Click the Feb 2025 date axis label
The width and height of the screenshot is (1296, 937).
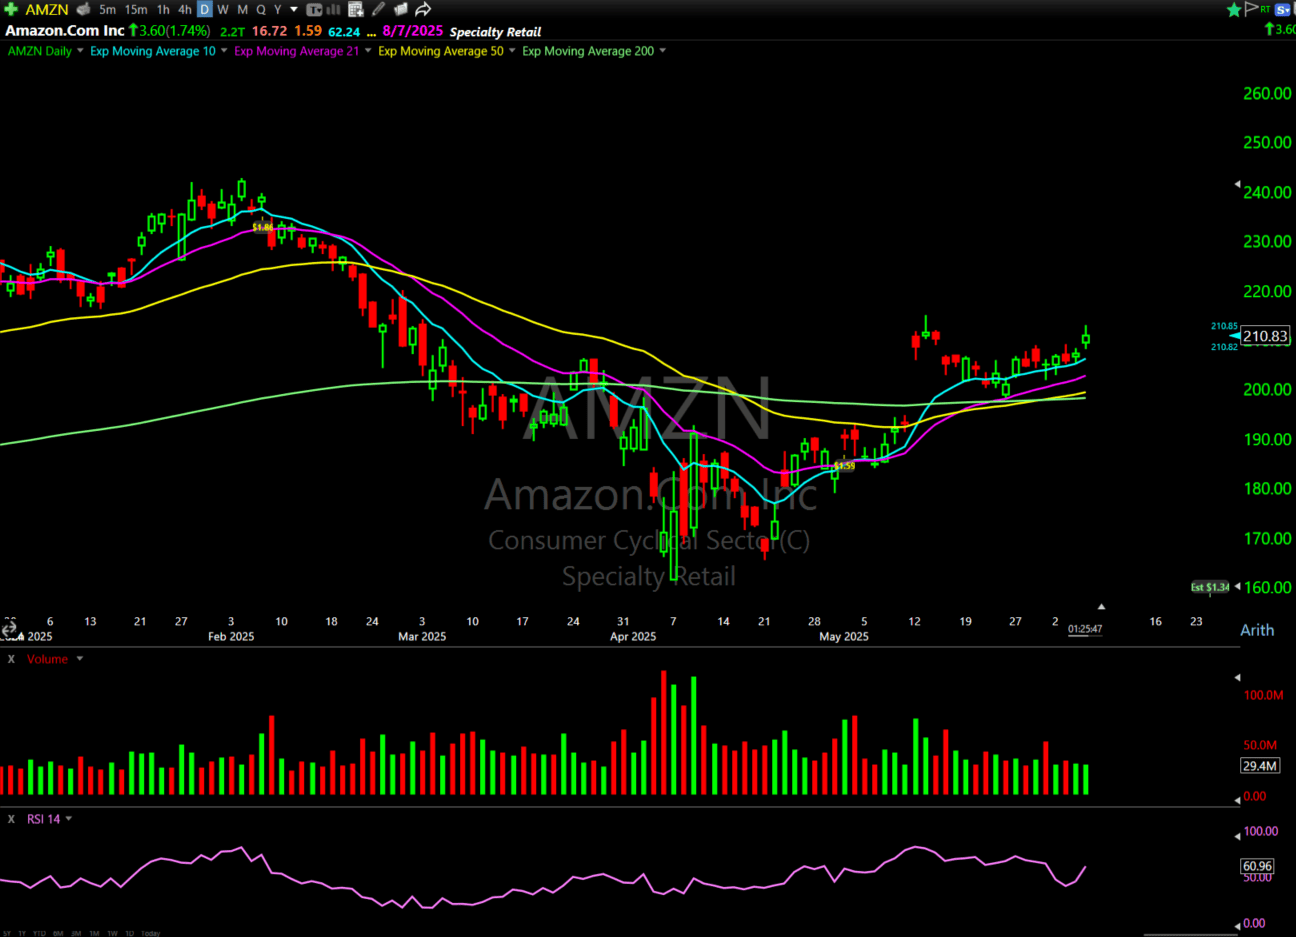point(231,636)
